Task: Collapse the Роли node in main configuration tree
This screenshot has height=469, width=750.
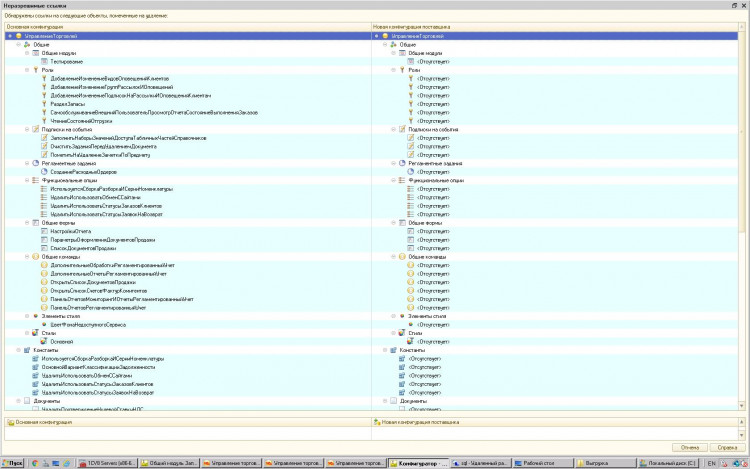Action: coord(27,70)
